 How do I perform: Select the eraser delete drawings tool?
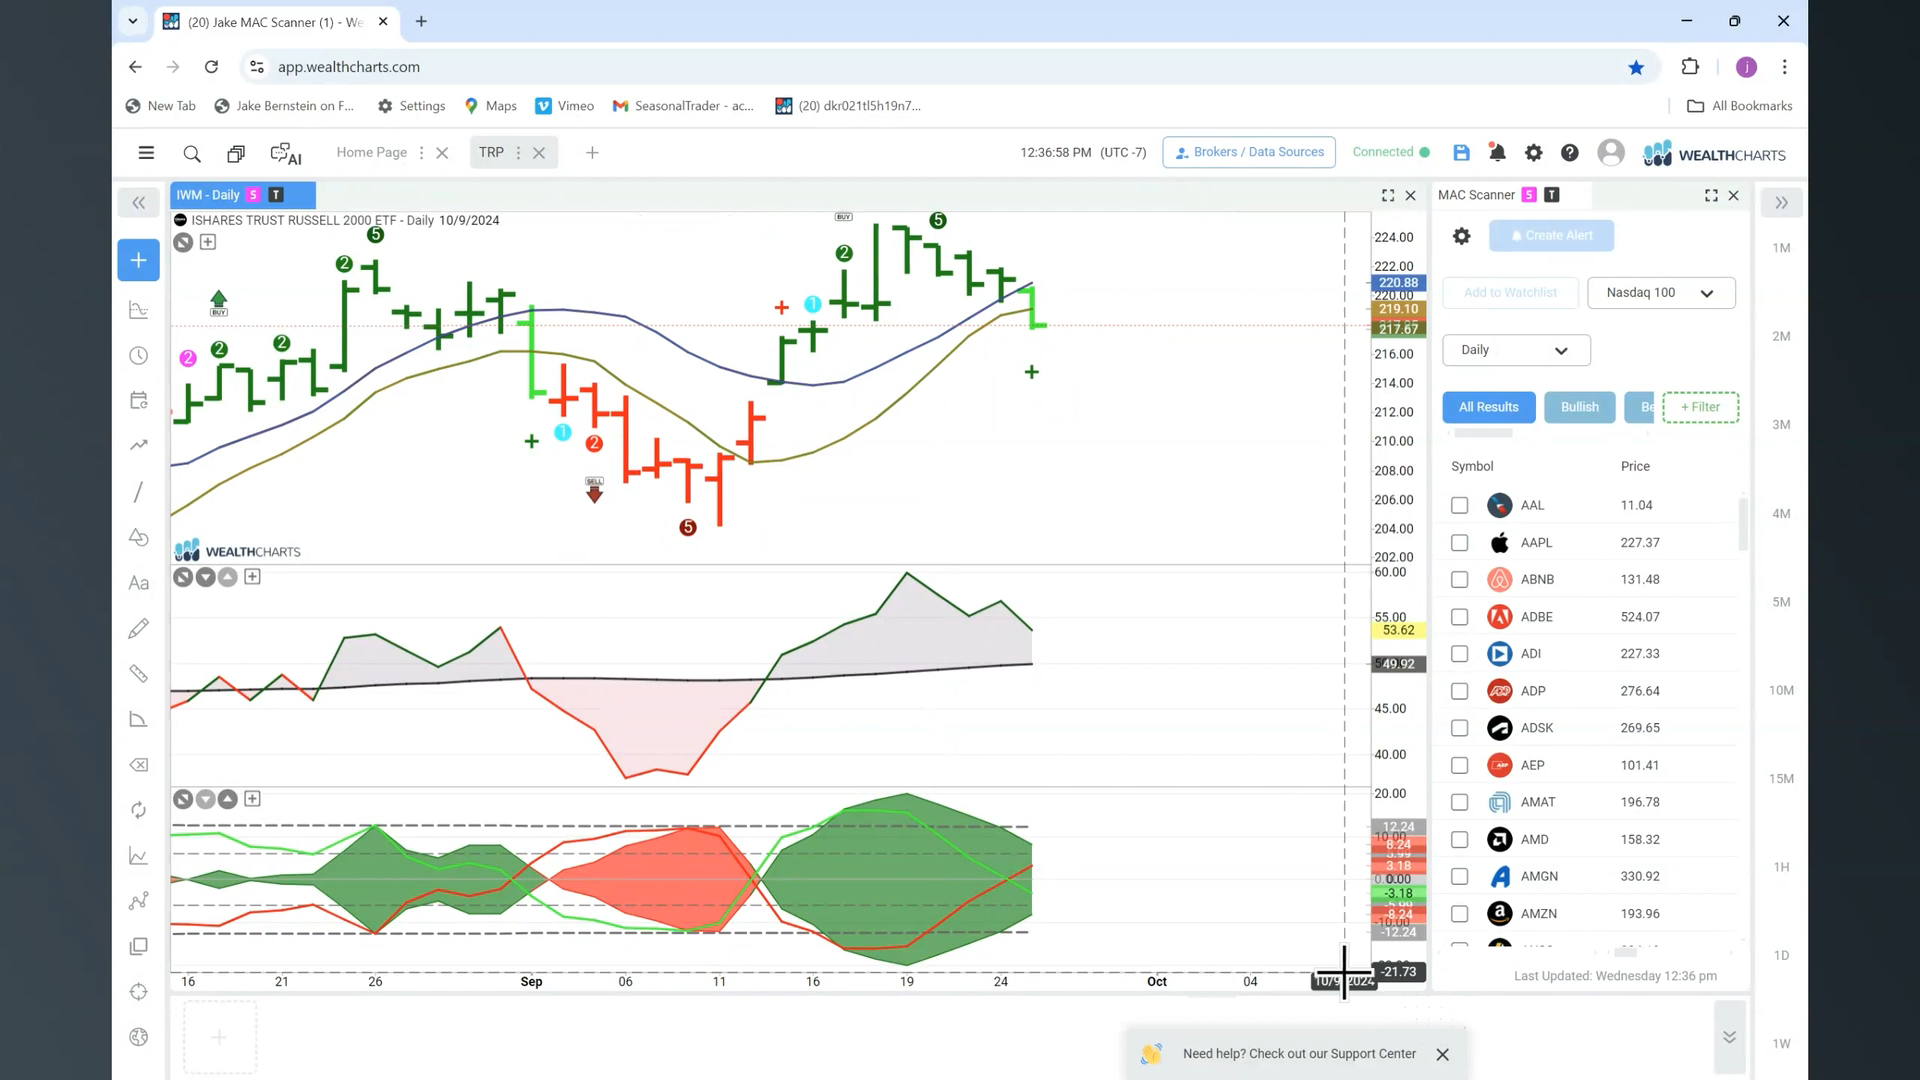pyautogui.click(x=138, y=765)
